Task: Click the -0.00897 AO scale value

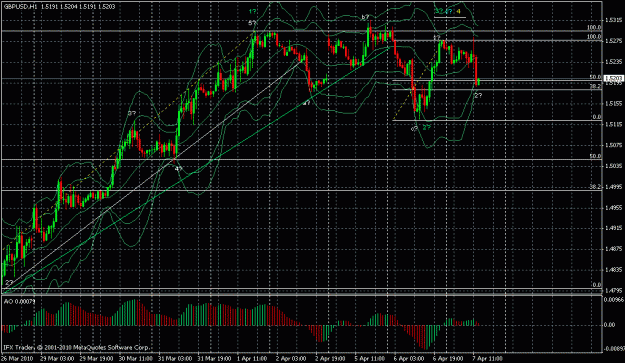Action: (614, 349)
